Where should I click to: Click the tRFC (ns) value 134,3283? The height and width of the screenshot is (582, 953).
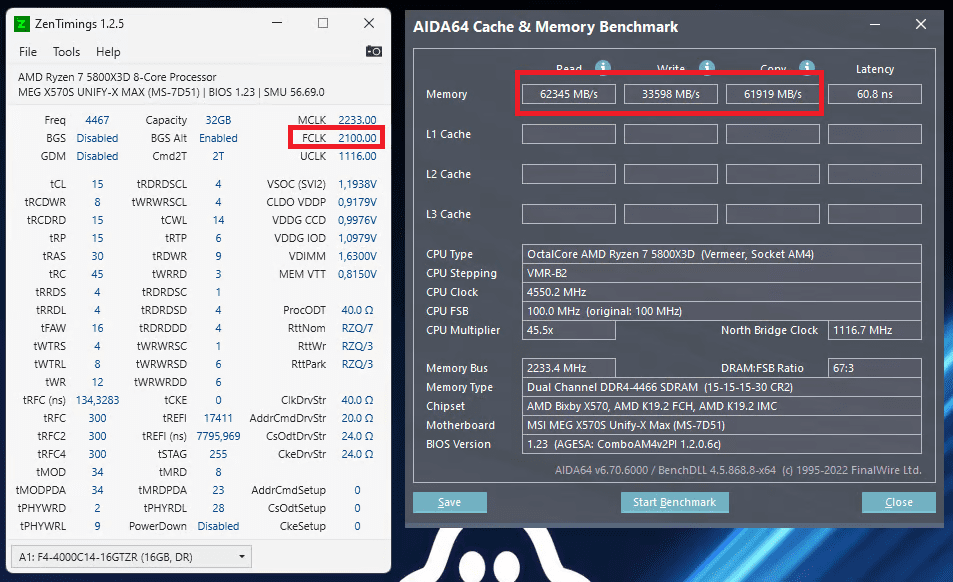97,400
